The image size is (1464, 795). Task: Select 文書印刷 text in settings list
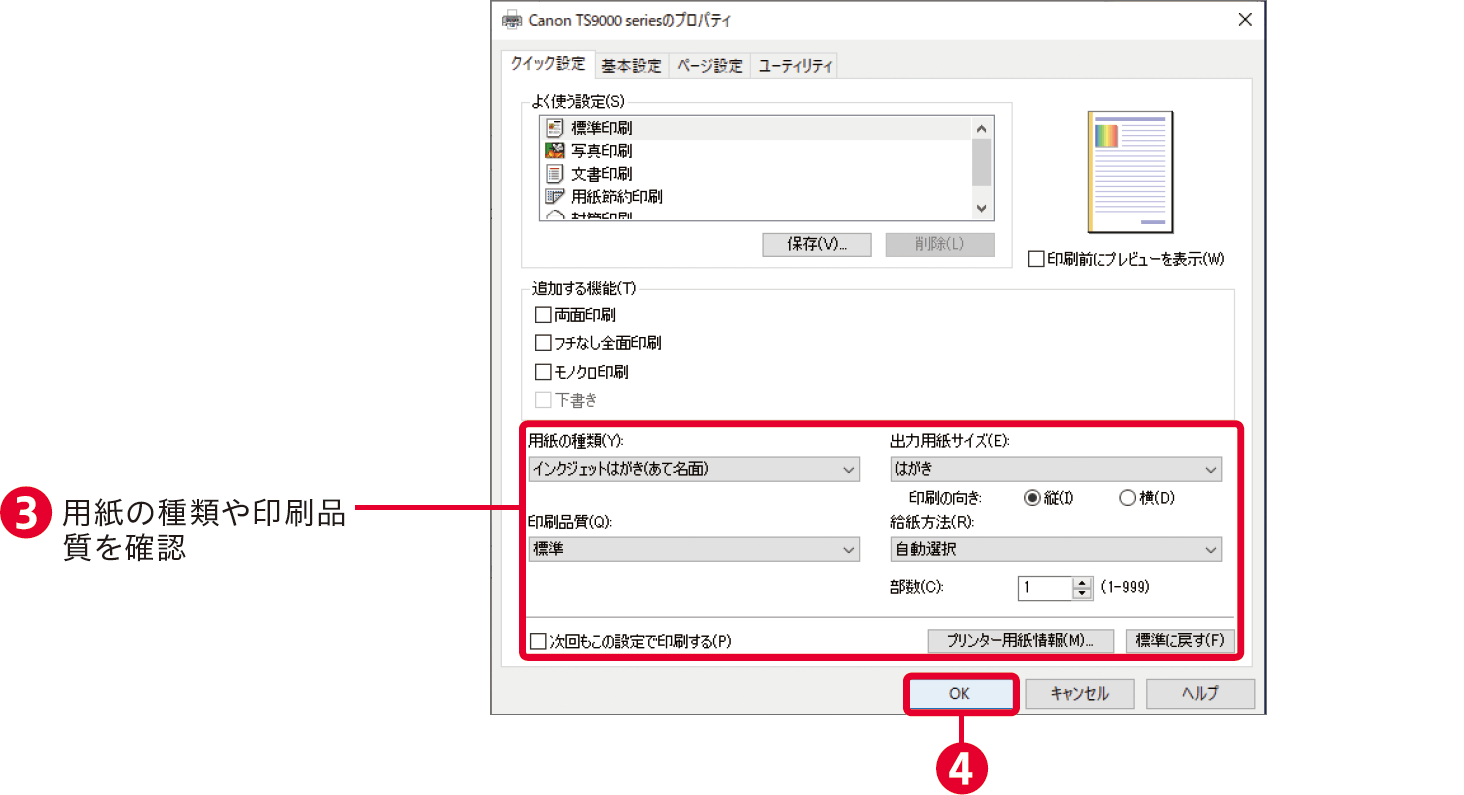(x=601, y=174)
